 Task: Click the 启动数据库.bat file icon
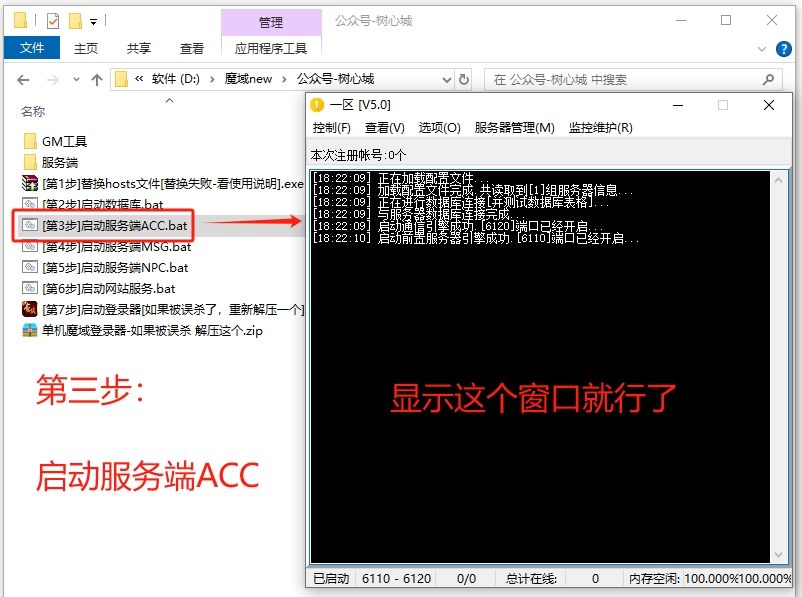[30, 204]
